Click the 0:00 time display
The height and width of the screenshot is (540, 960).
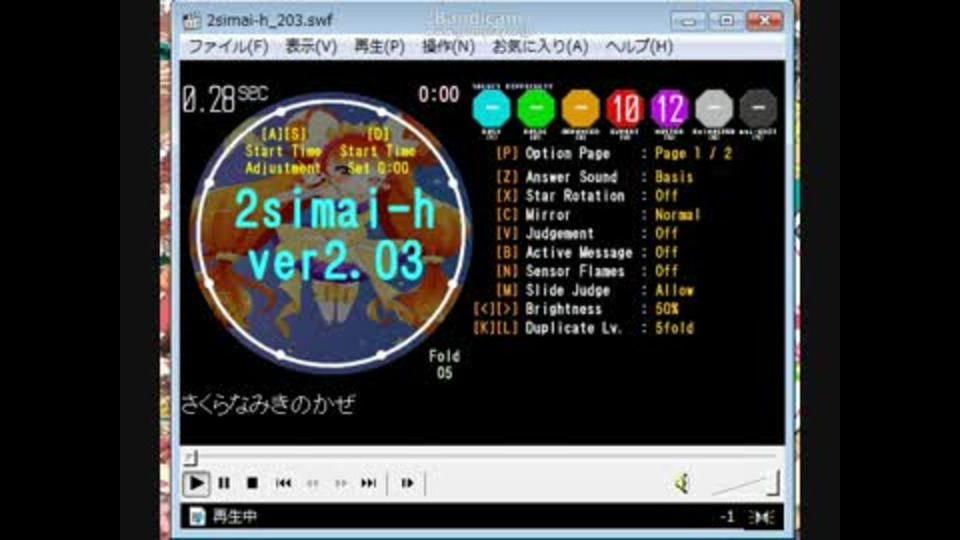[438, 94]
